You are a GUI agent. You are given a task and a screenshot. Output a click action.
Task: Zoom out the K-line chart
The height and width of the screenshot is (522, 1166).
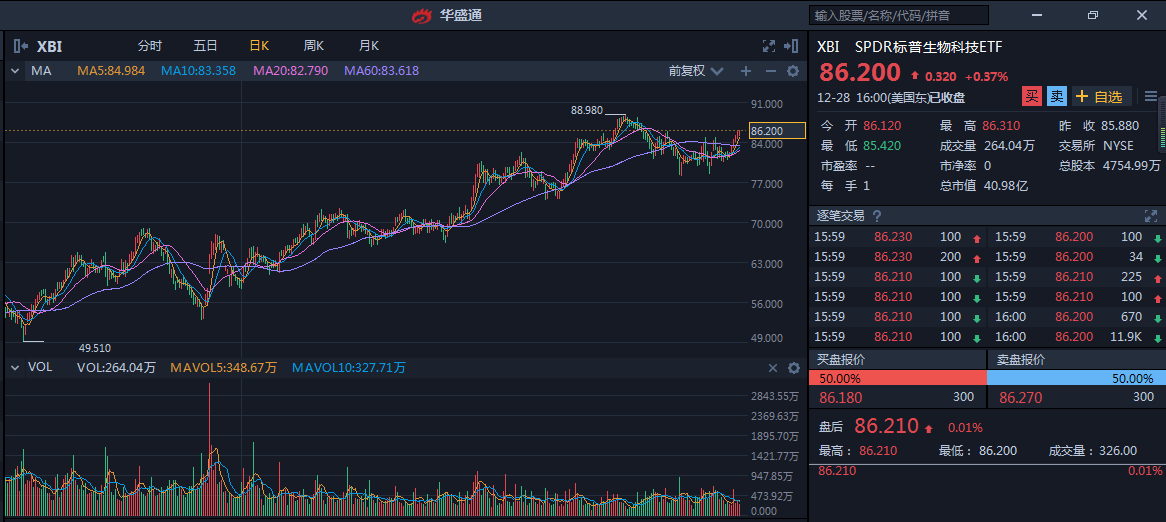(x=770, y=71)
